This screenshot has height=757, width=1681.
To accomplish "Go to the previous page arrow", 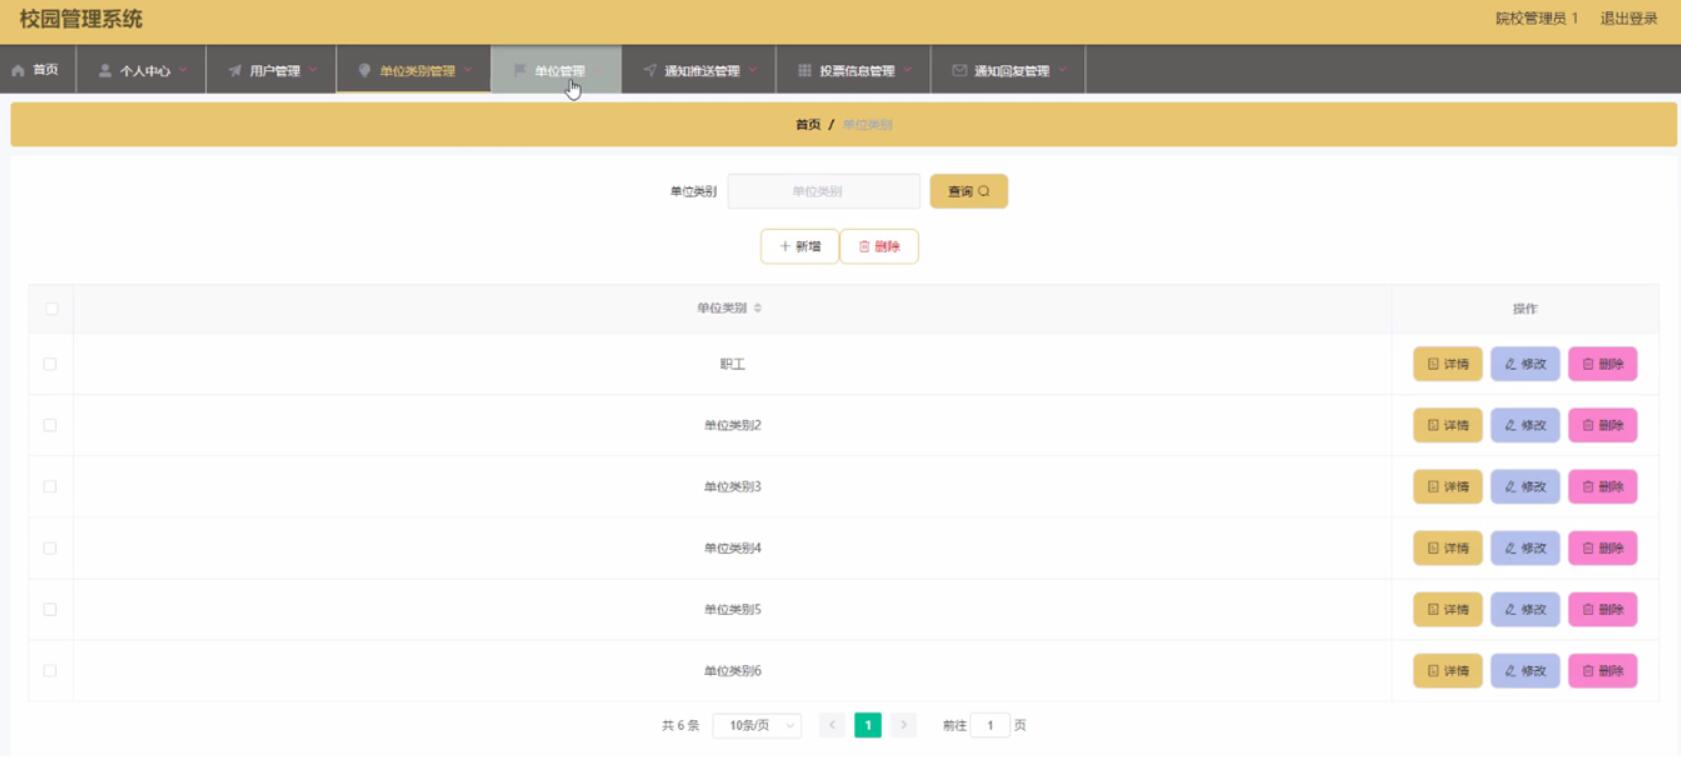I will [x=832, y=725].
